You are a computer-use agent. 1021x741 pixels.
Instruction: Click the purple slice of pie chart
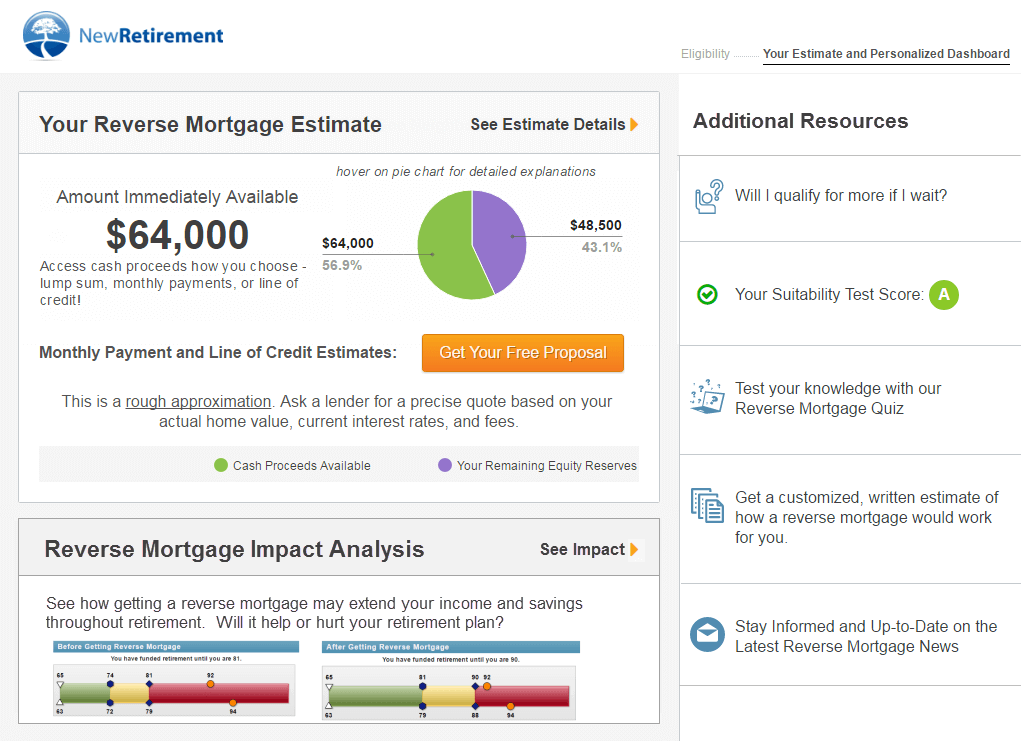pyautogui.click(x=500, y=235)
